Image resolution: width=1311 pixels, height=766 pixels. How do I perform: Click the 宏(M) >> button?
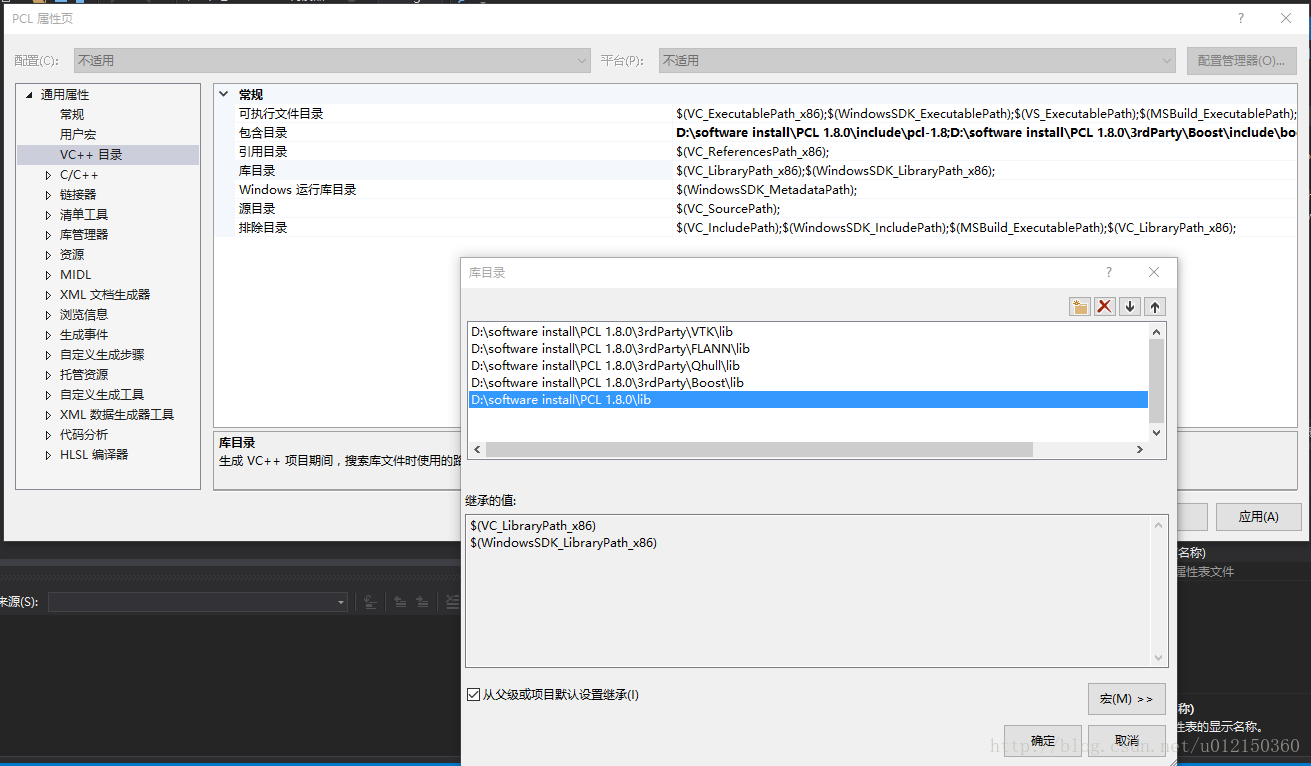[1126, 699]
